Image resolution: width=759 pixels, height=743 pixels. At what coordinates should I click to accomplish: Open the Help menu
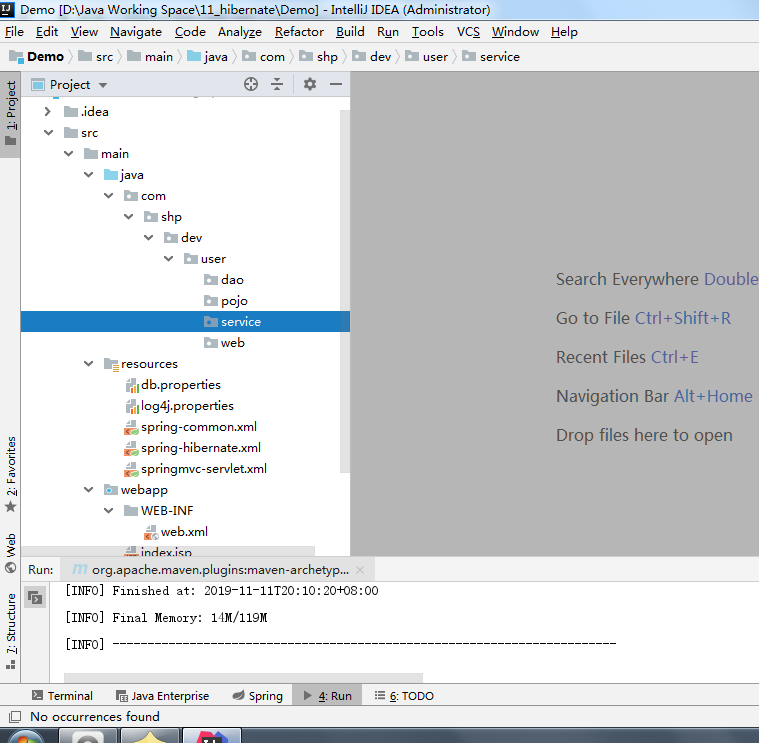coord(564,32)
